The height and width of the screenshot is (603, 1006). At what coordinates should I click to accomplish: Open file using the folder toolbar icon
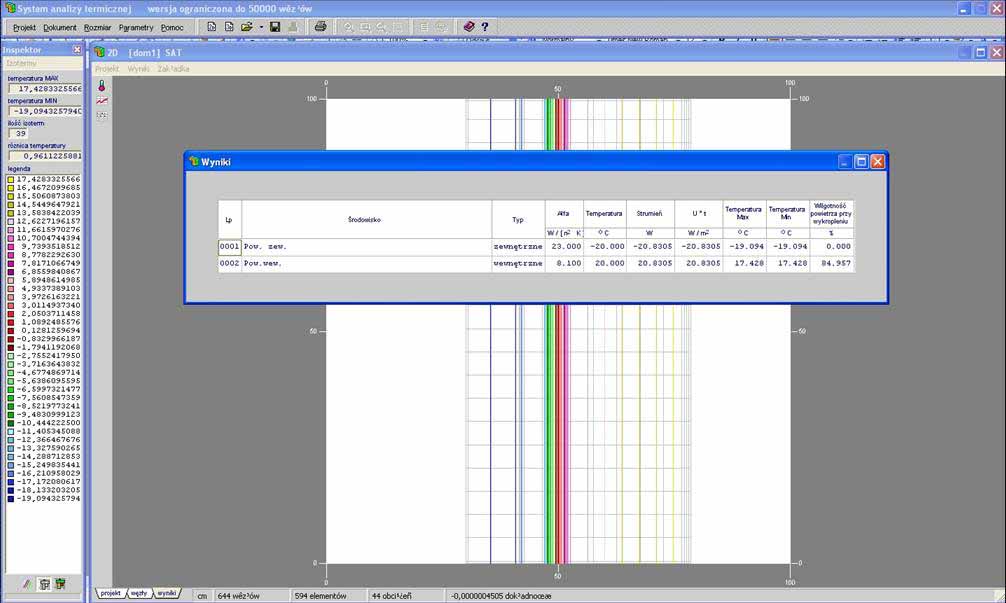tap(247, 27)
